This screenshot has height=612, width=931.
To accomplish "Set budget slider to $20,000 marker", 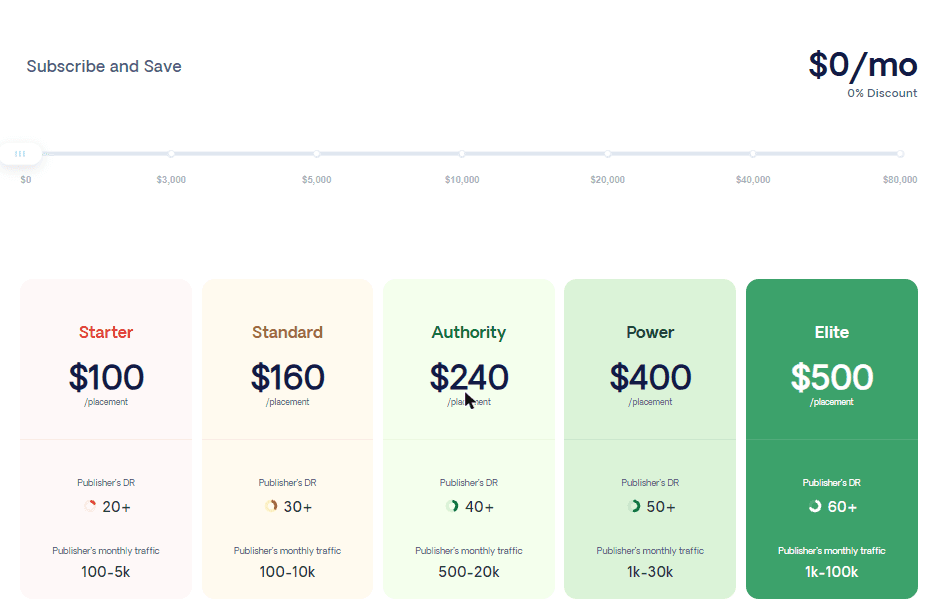I will click(607, 154).
